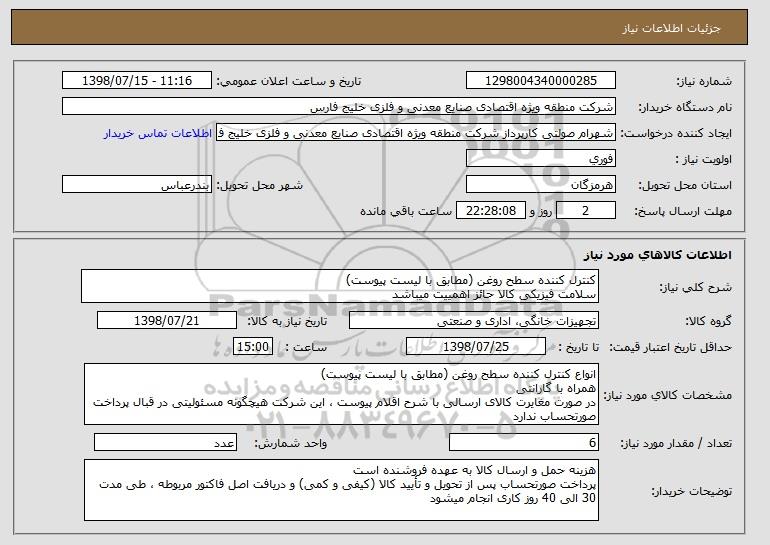This screenshot has width=770, height=545.
Task: Click the مهلت ارسال پاسخ label
Action: (x=683, y=211)
